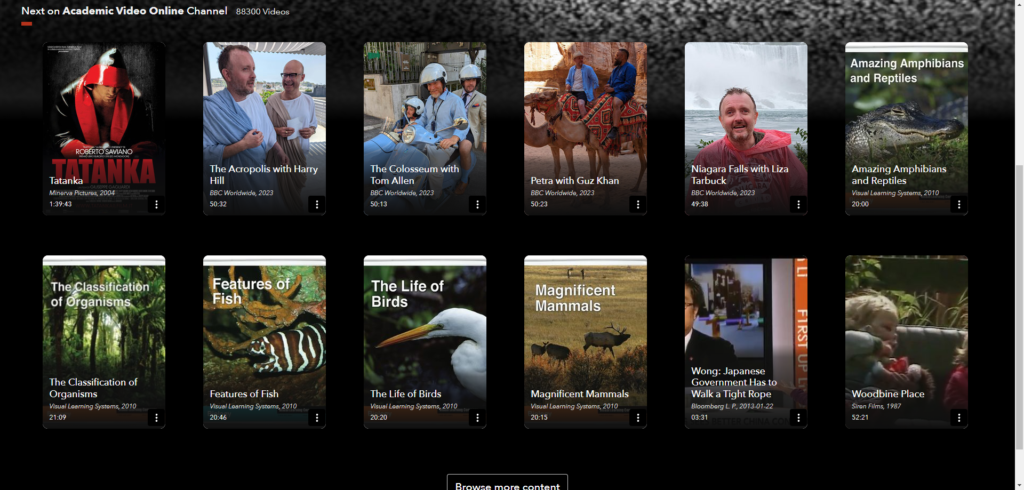Open kebab menu on Magnificent Mammals card
Viewport: 1024px width, 490px height.
(638, 418)
